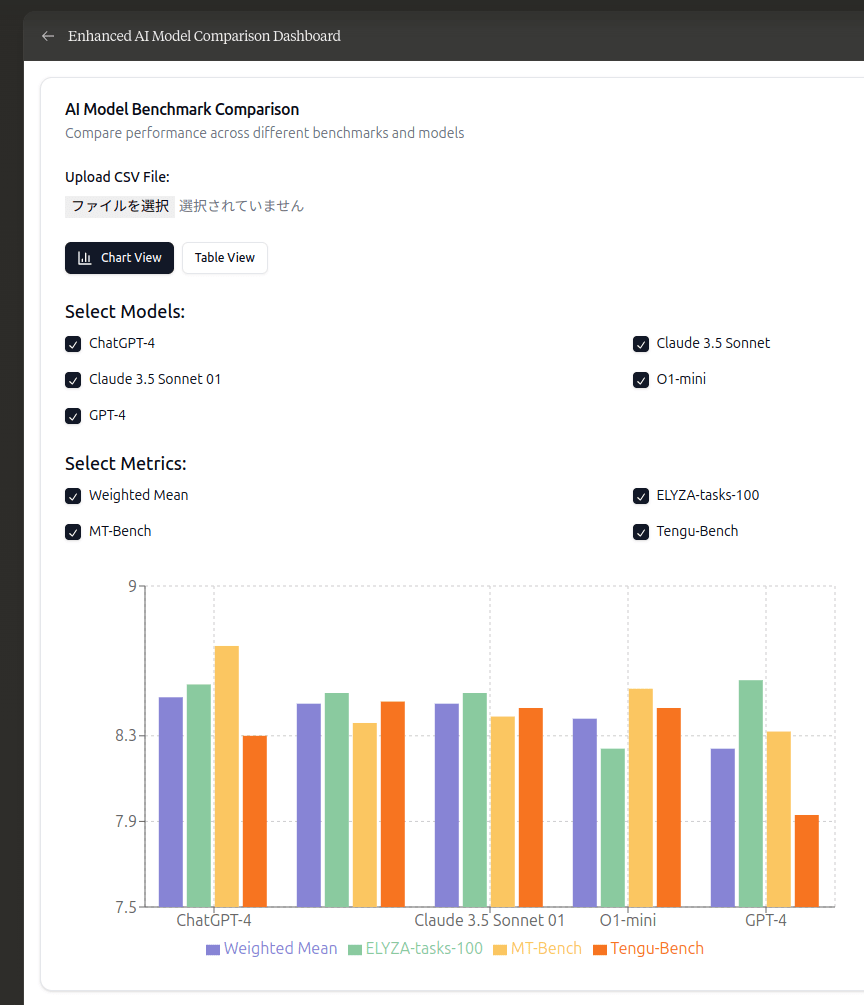The width and height of the screenshot is (864, 1005).
Task: Click the O1-mini x-axis label
Action: tap(628, 921)
